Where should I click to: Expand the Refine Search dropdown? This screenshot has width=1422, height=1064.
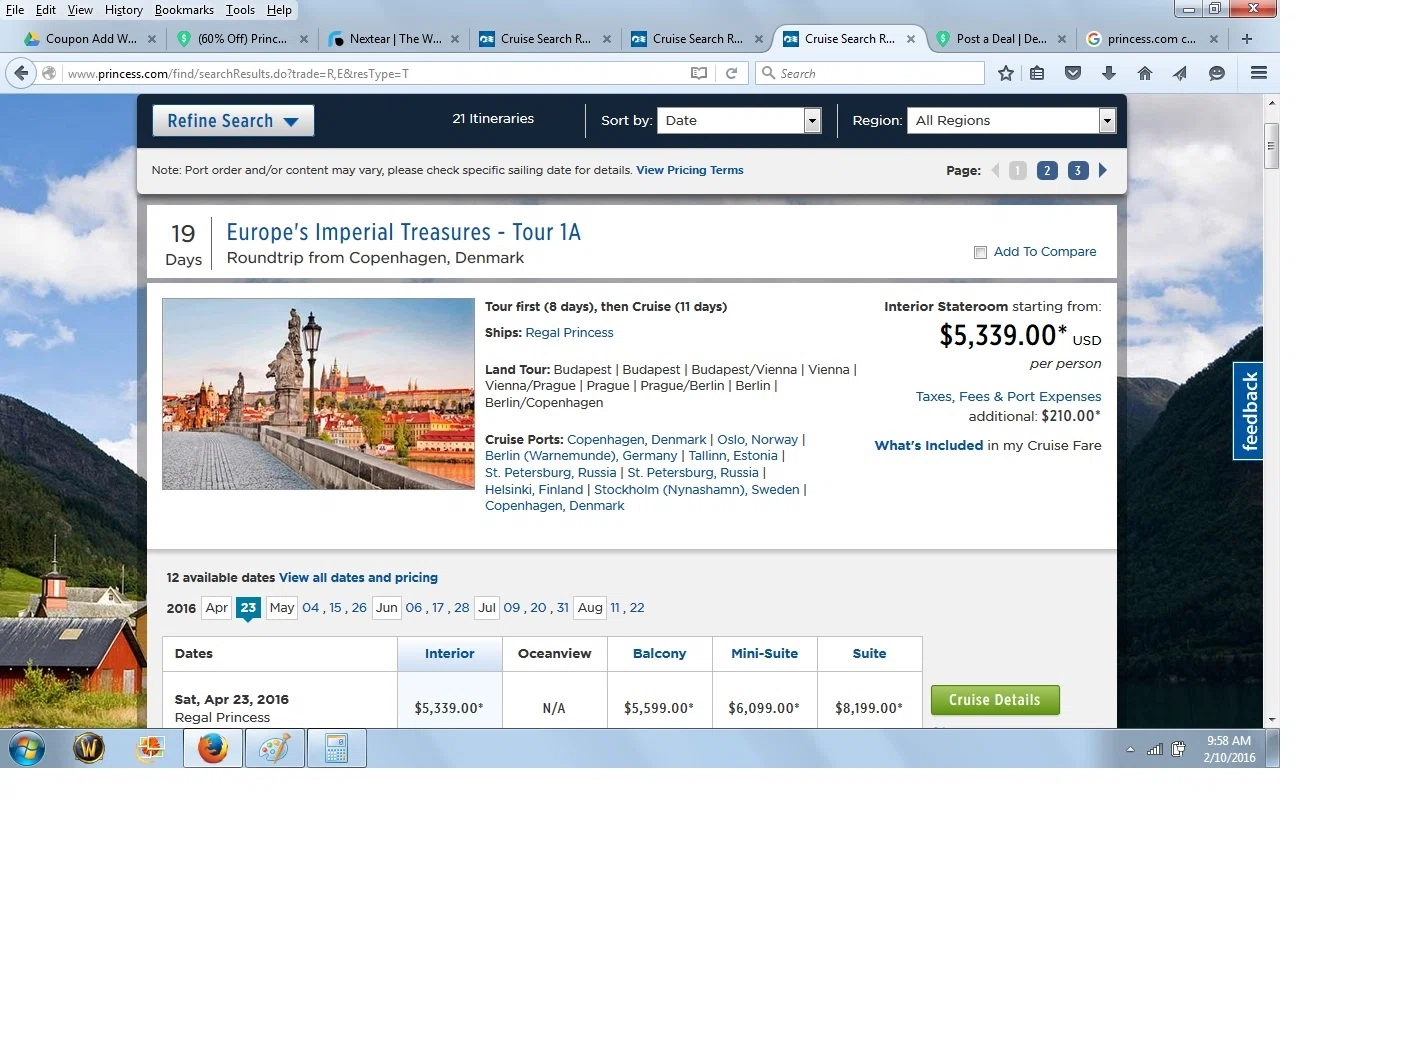coord(233,121)
